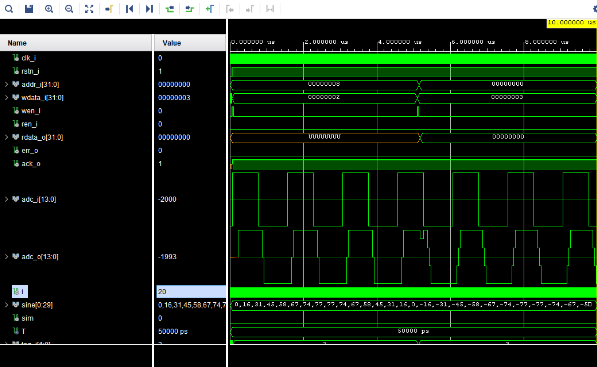
Task: Jump to the last simulation time
Action: (149, 9)
